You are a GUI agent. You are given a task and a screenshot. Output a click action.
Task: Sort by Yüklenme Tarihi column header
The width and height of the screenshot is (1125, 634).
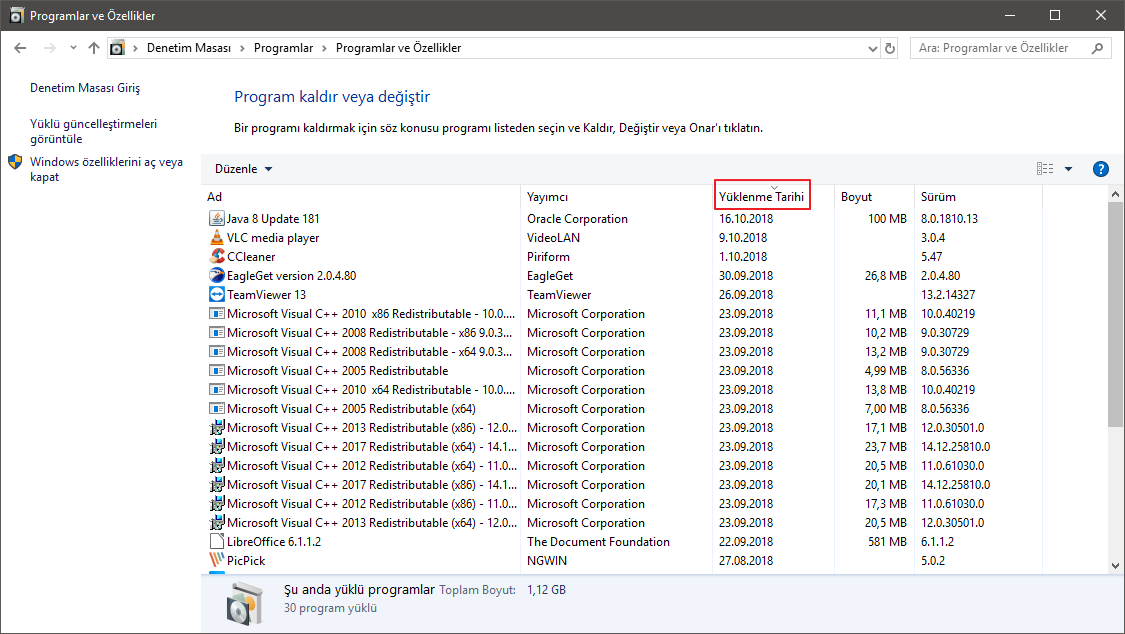(761, 197)
